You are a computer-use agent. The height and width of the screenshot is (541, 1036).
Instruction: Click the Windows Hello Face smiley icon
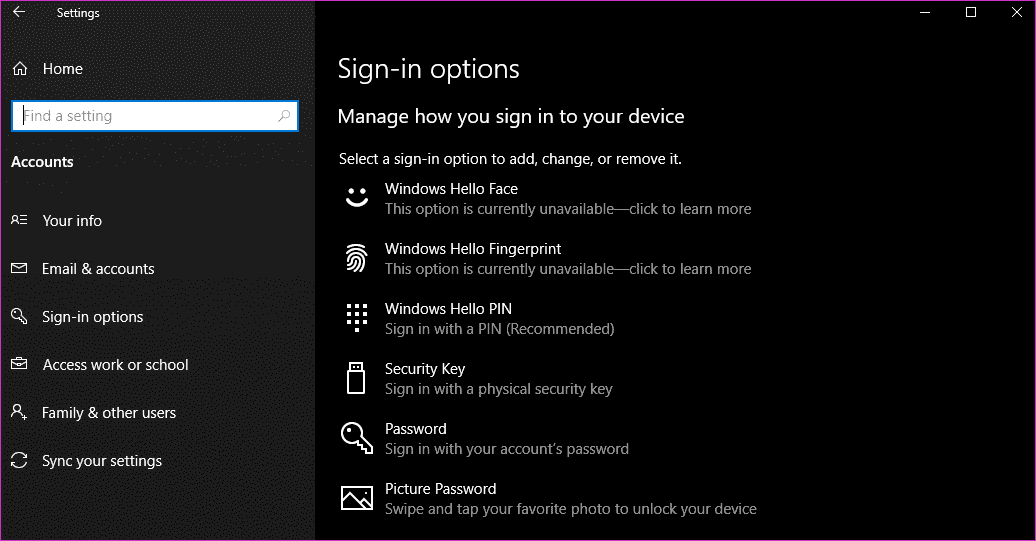tap(357, 197)
